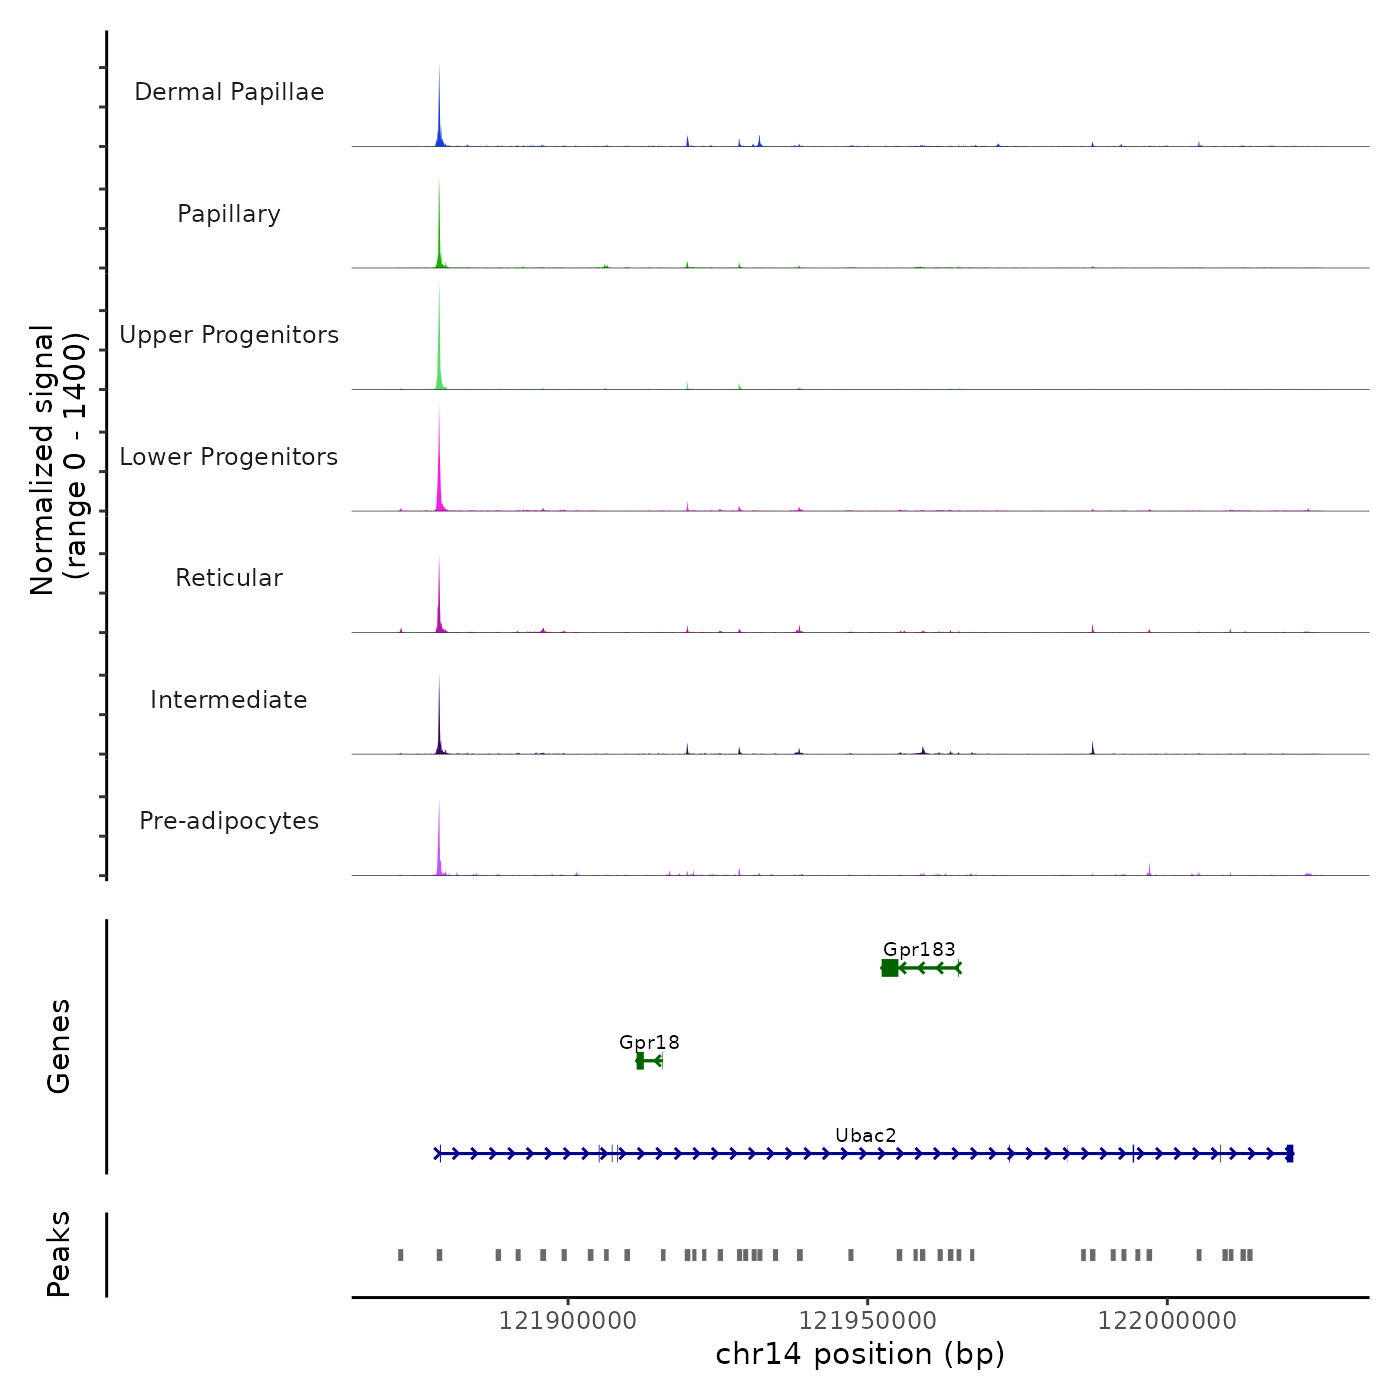This screenshot has width=1400, height=1400.
Task: Click the Pre-adipocytes track label
Action: pyautogui.click(x=229, y=821)
